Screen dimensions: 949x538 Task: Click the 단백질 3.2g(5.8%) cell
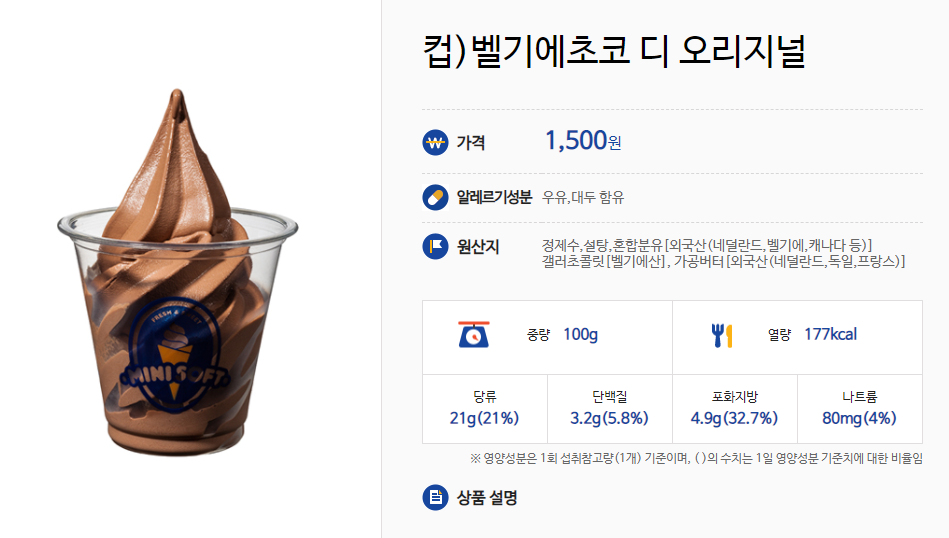click(610, 408)
